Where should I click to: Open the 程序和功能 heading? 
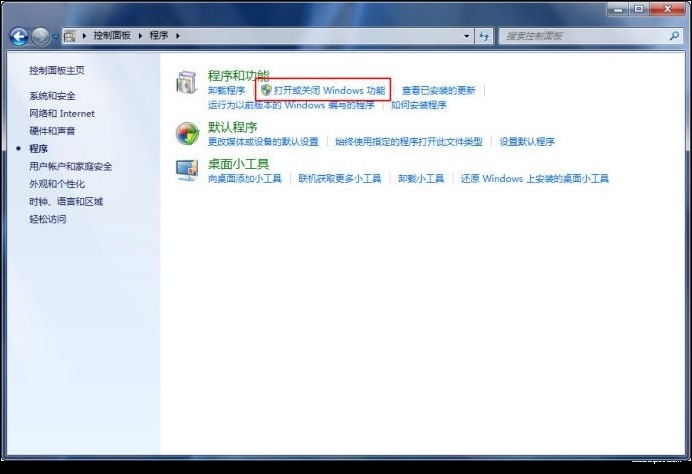coord(238,75)
